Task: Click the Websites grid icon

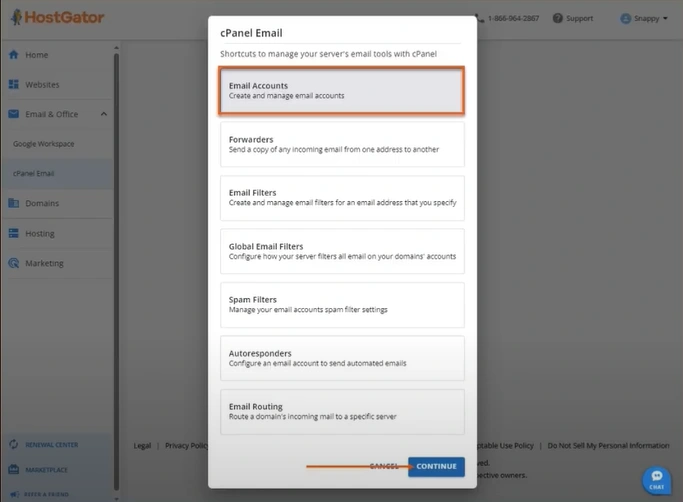Action: pos(14,84)
